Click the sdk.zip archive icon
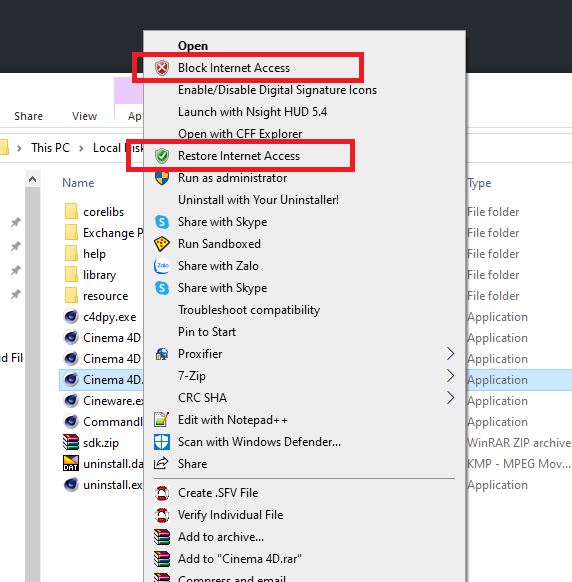Image resolution: width=572 pixels, height=582 pixels. pos(71,442)
